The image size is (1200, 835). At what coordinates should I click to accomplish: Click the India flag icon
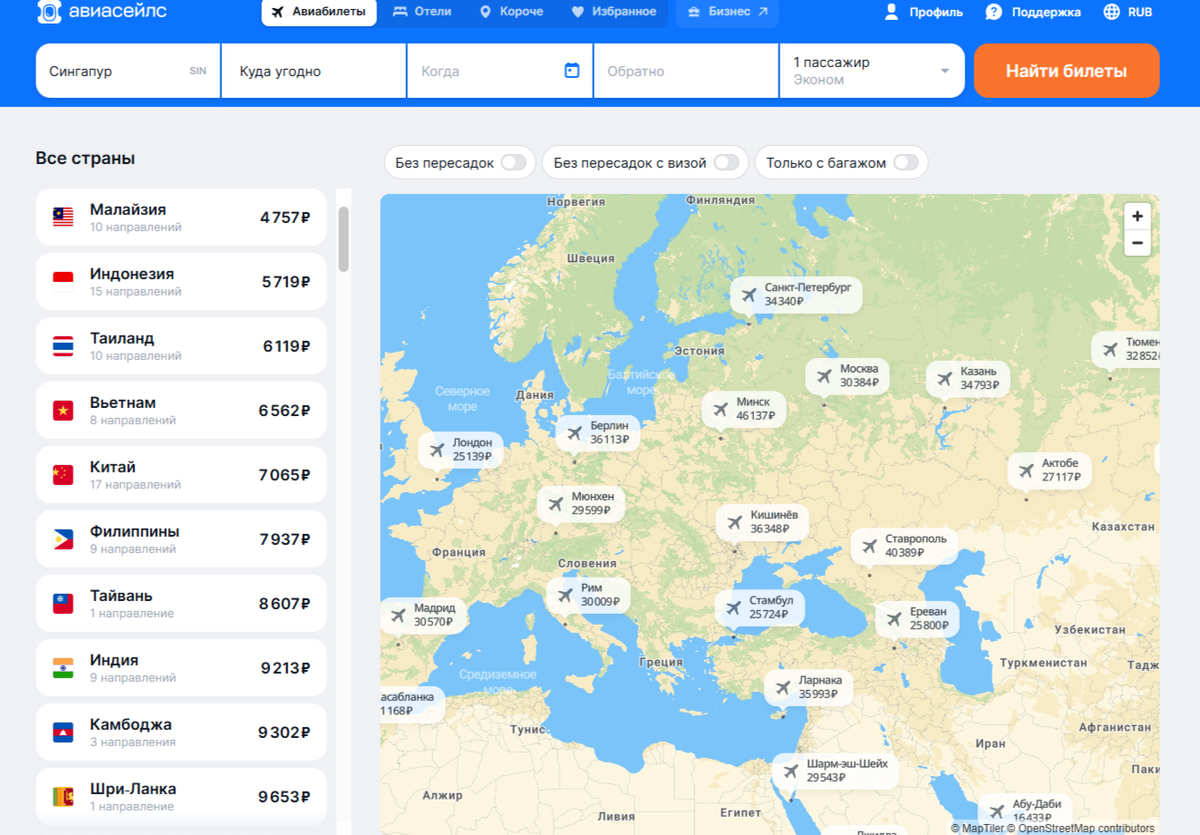63,667
